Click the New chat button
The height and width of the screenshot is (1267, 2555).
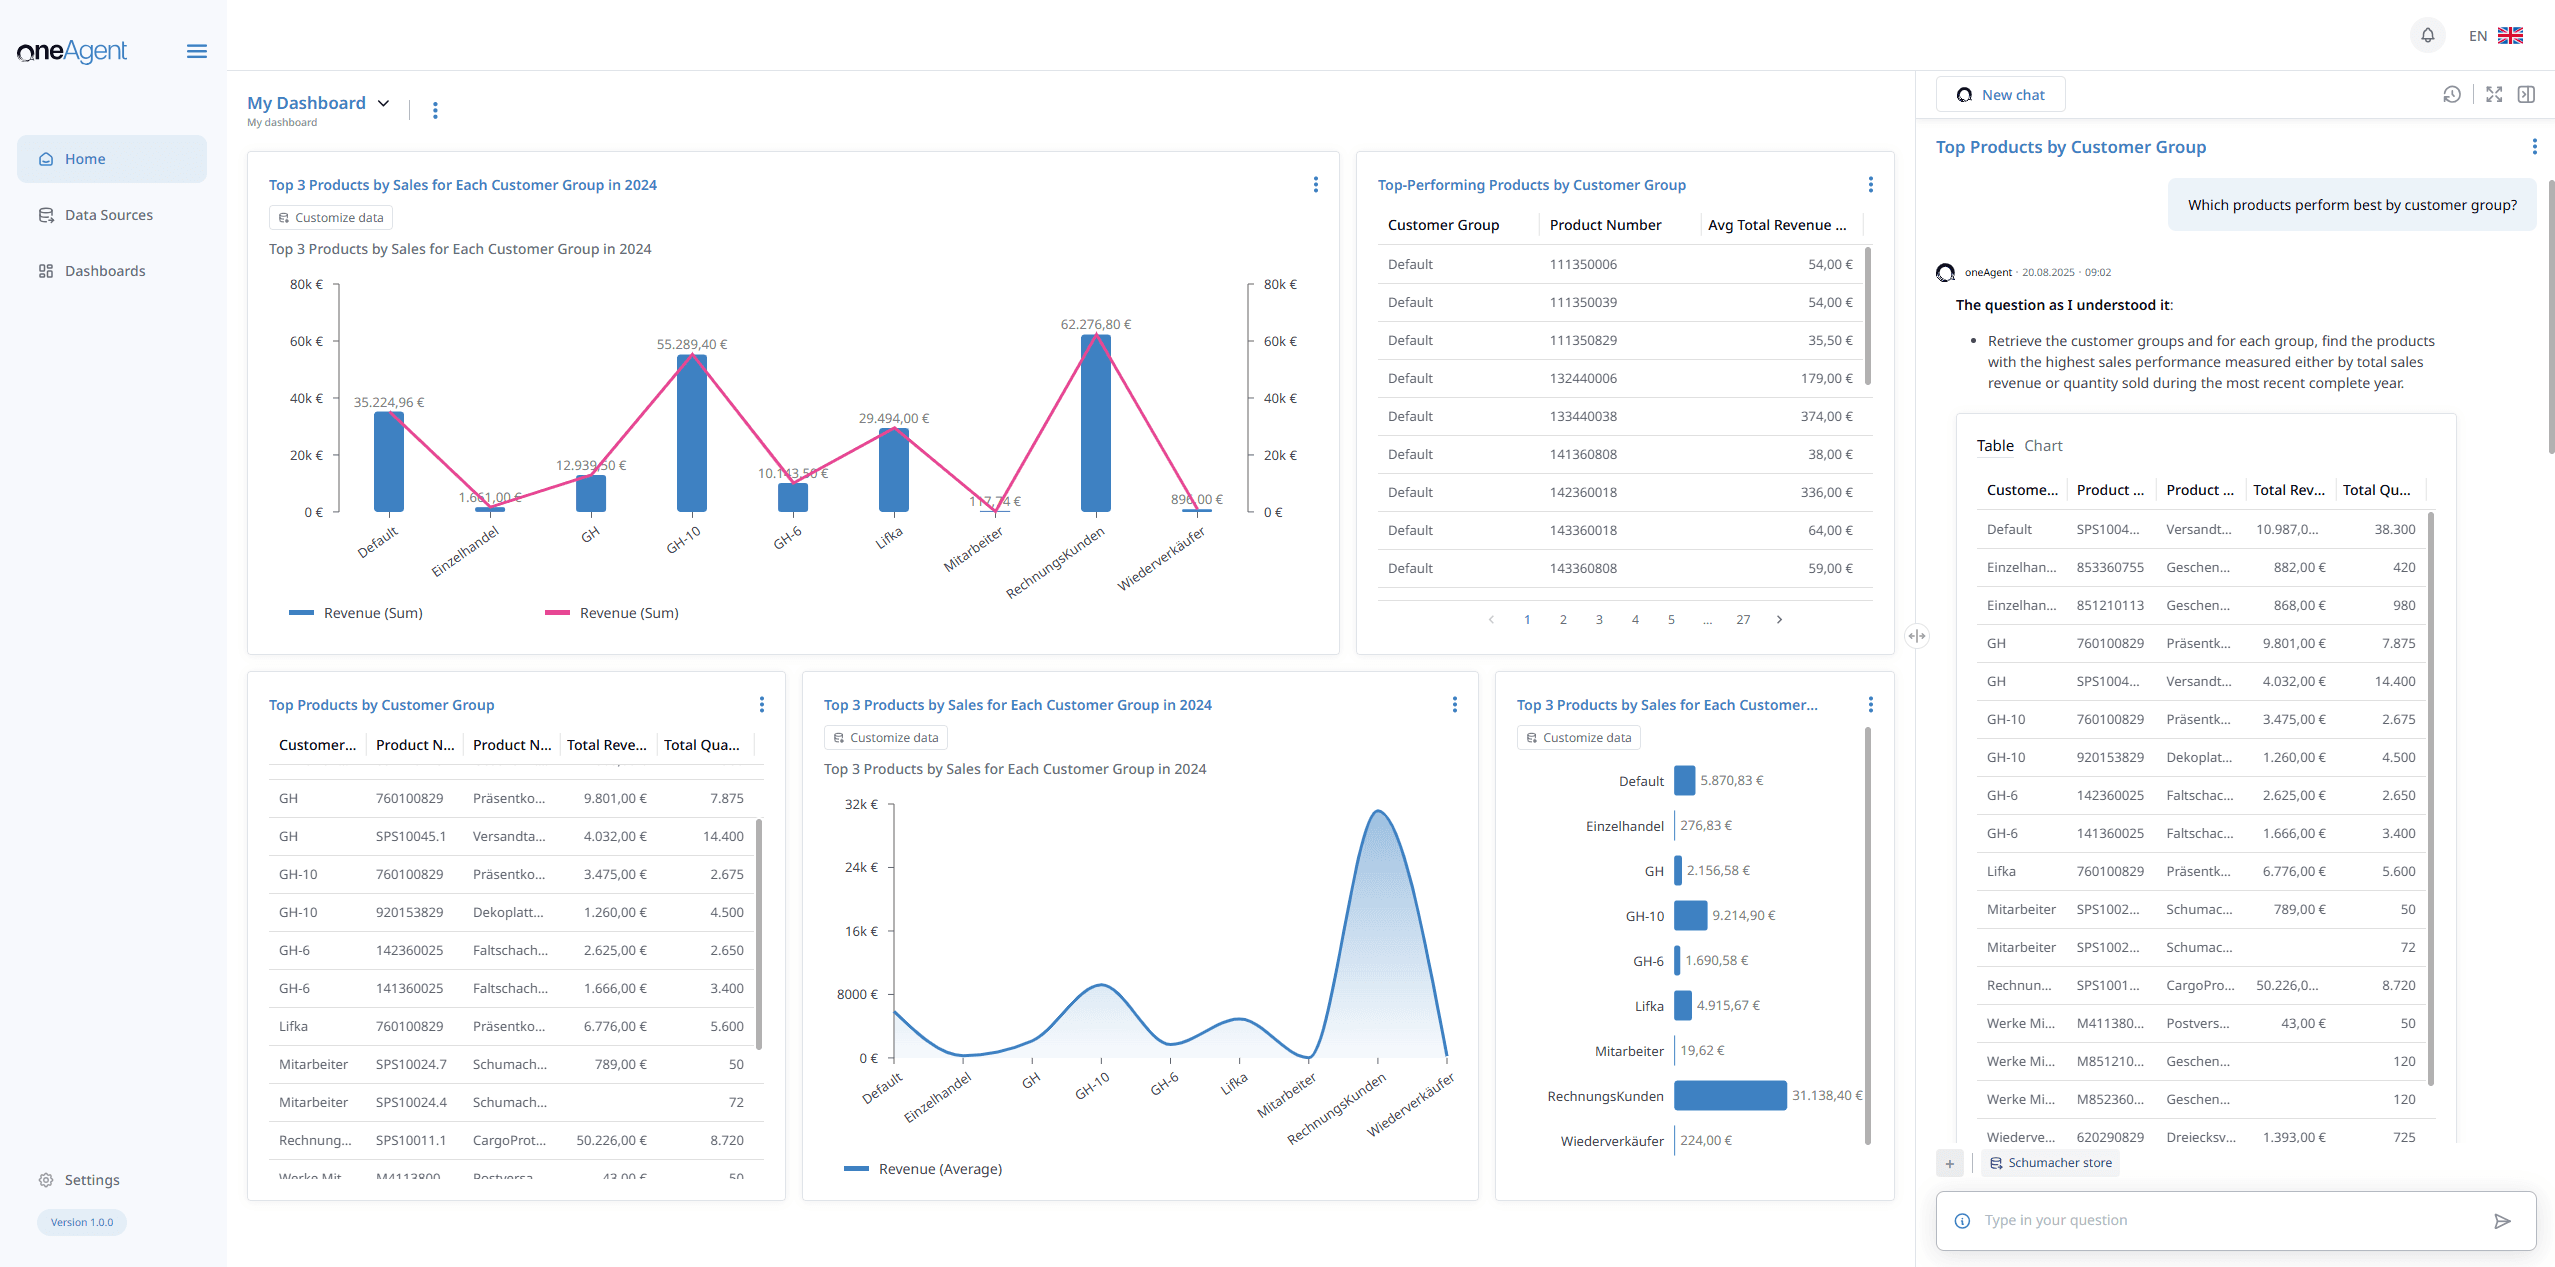(x=2000, y=95)
